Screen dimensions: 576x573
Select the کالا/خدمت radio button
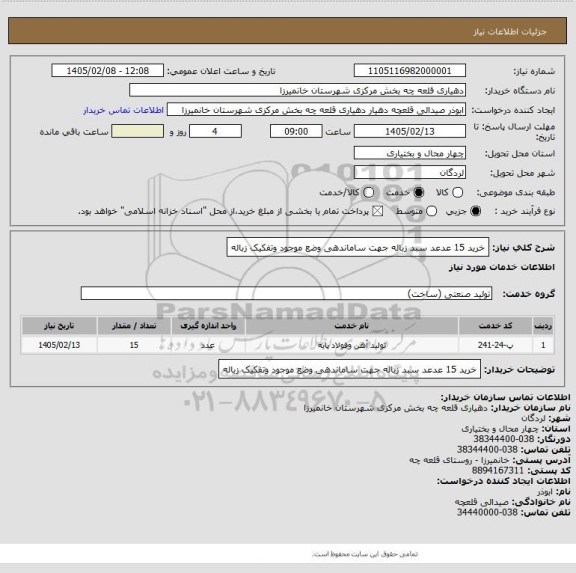[x=368, y=192]
